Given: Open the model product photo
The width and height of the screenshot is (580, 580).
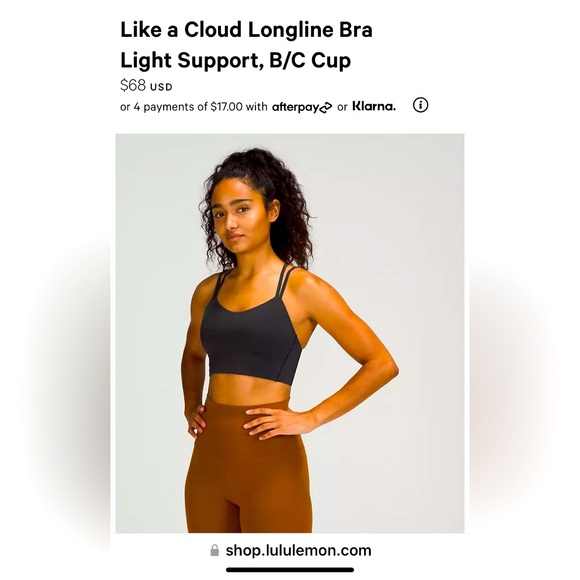Looking at the screenshot, I should 290,333.
